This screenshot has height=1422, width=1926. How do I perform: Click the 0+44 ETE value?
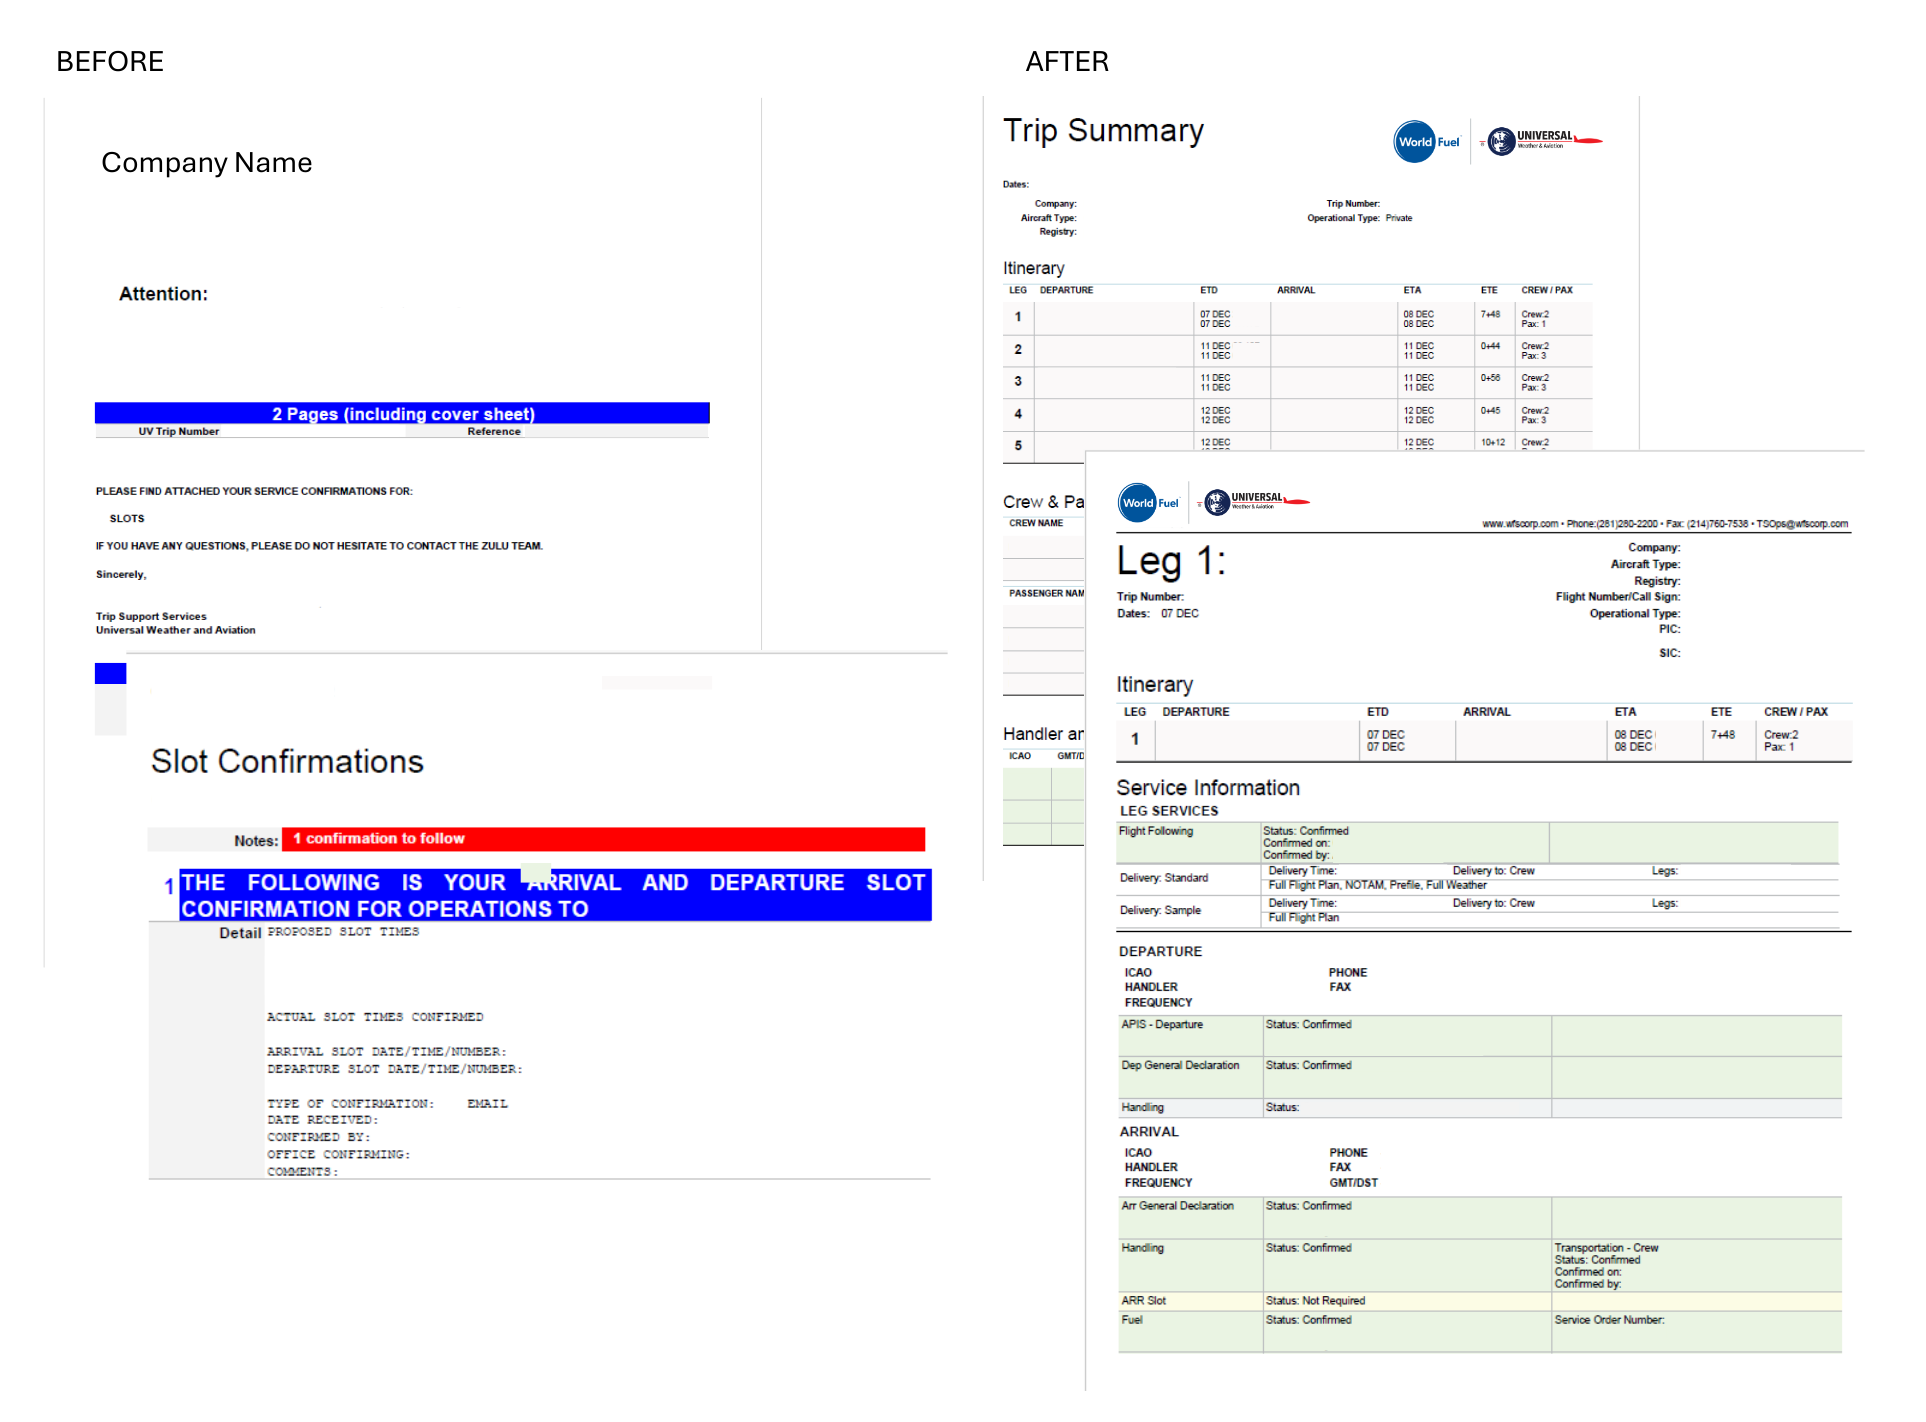pyautogui.click(x=1491, y=346)
